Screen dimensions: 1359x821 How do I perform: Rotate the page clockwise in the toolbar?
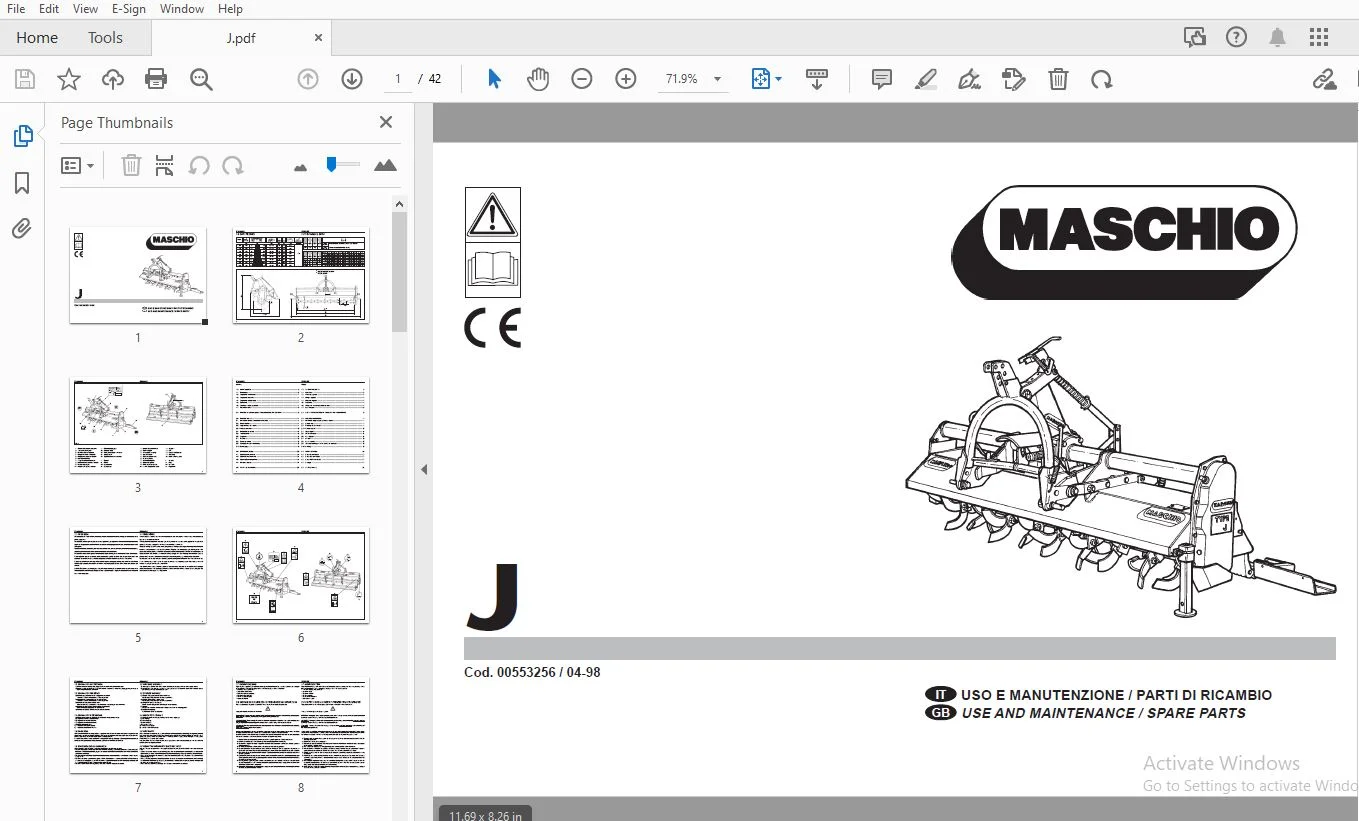coord(1102,79)
